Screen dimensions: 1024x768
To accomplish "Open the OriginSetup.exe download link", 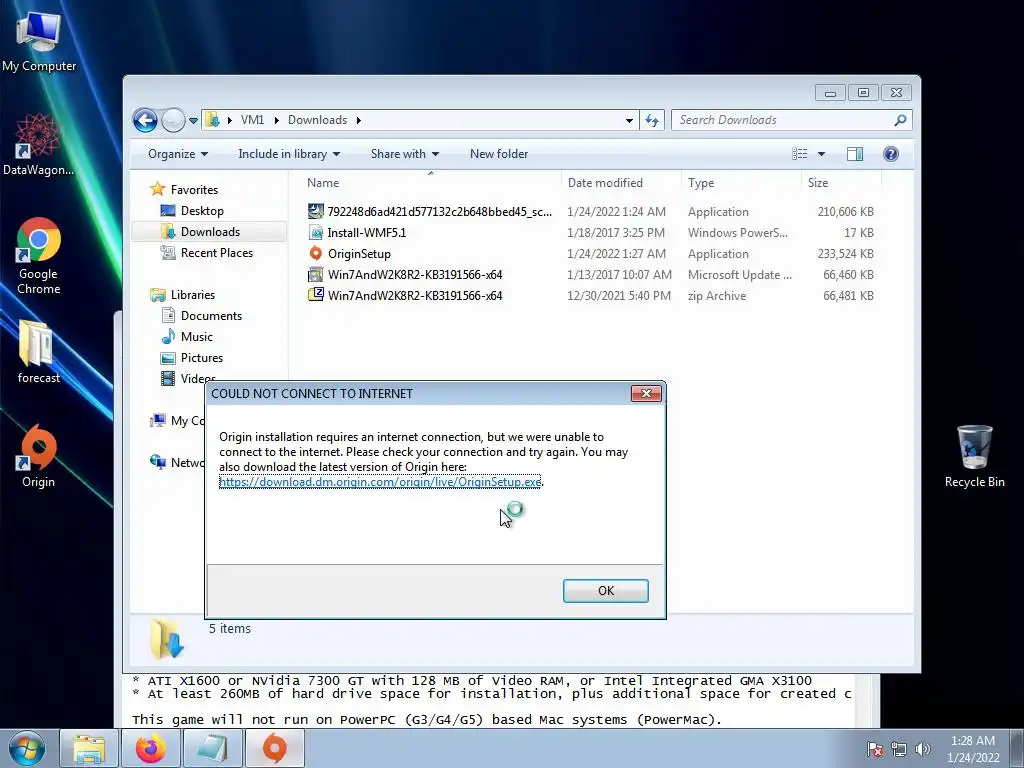I will coord(380,482).
